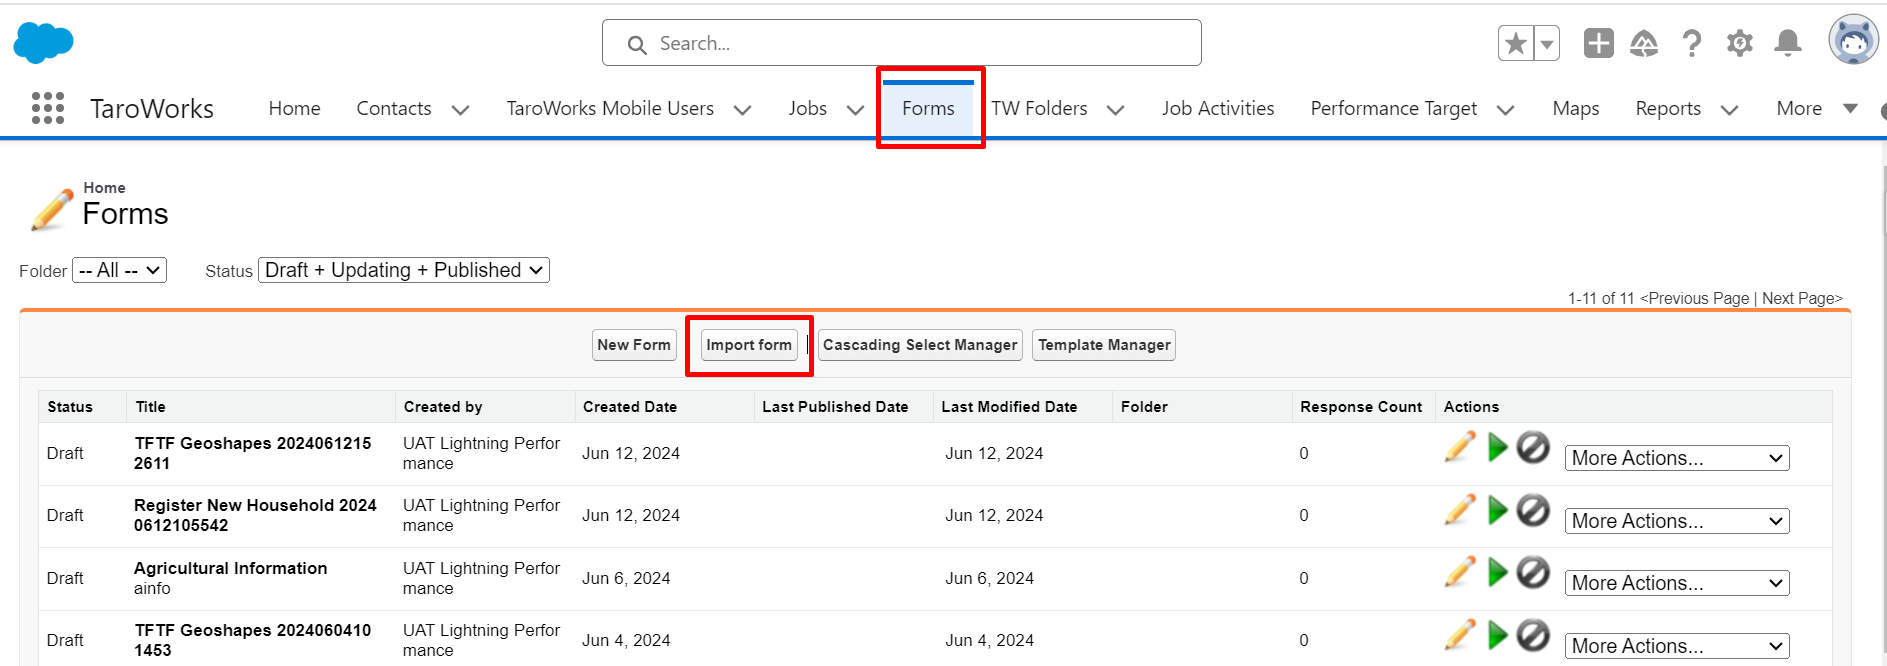This screenshot has height=666, width=1887.
Task: Click into the Search field
Action: click(x=900, y=43)
